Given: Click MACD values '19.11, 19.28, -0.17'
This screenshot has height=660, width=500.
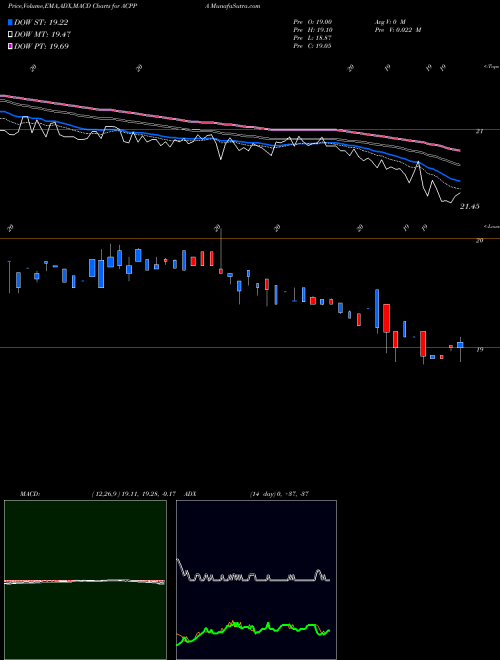Looking at the screenshot, I should click(149, 494).
